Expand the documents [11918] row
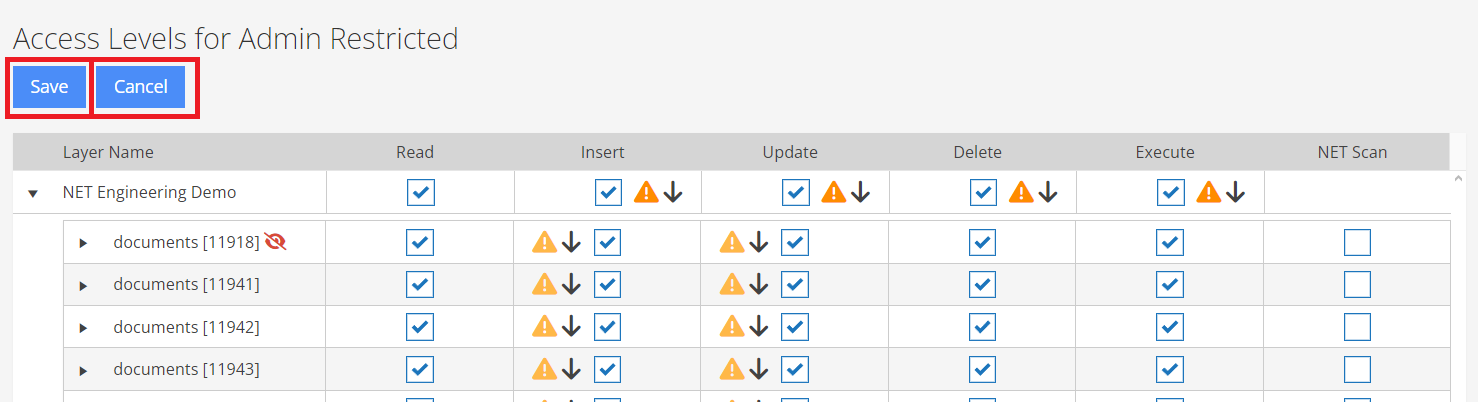Screen dimensions: 1478x402 83,243
